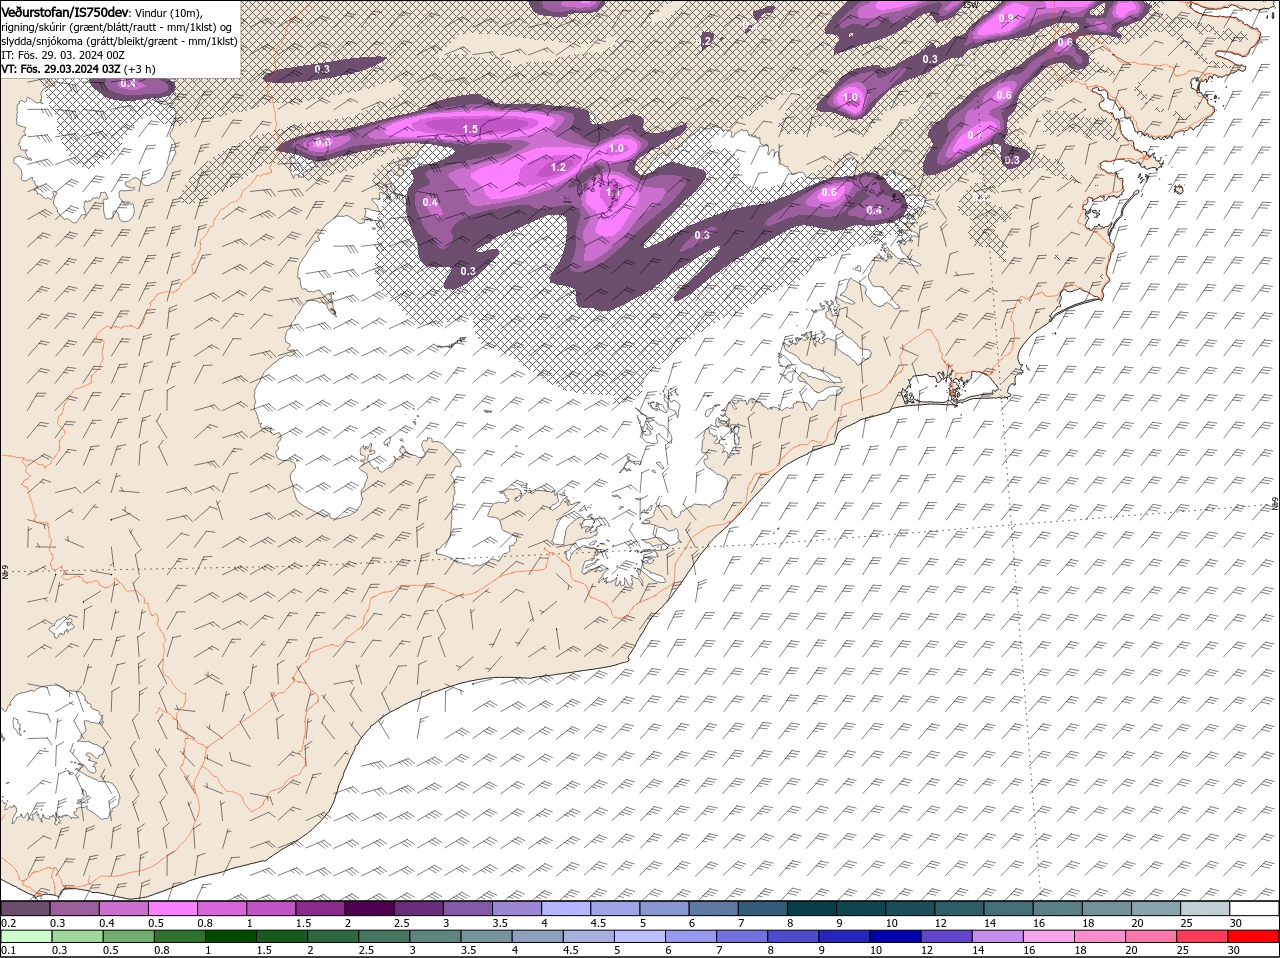Image resolution: width=1280 pixels, height=958 pixels.
Task: Select snow legend swatch between 4 and 4.5
Action: coord(565,909)
